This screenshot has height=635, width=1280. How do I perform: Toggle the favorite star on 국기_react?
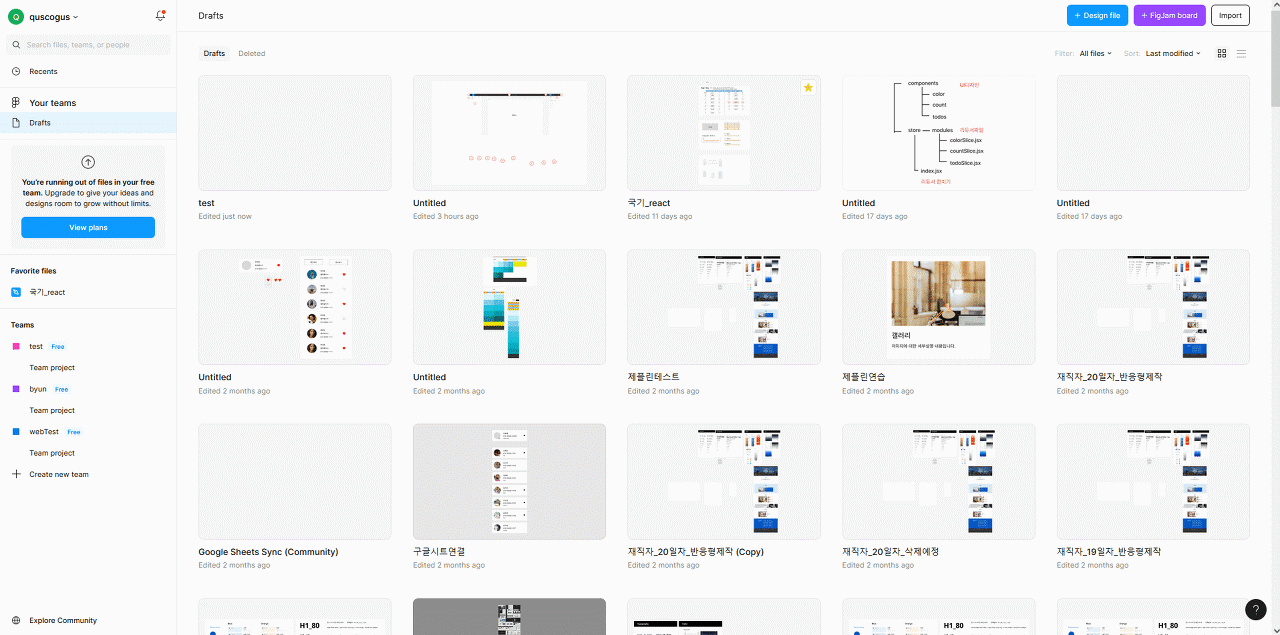pyautogui.click(x=808, y=88)
